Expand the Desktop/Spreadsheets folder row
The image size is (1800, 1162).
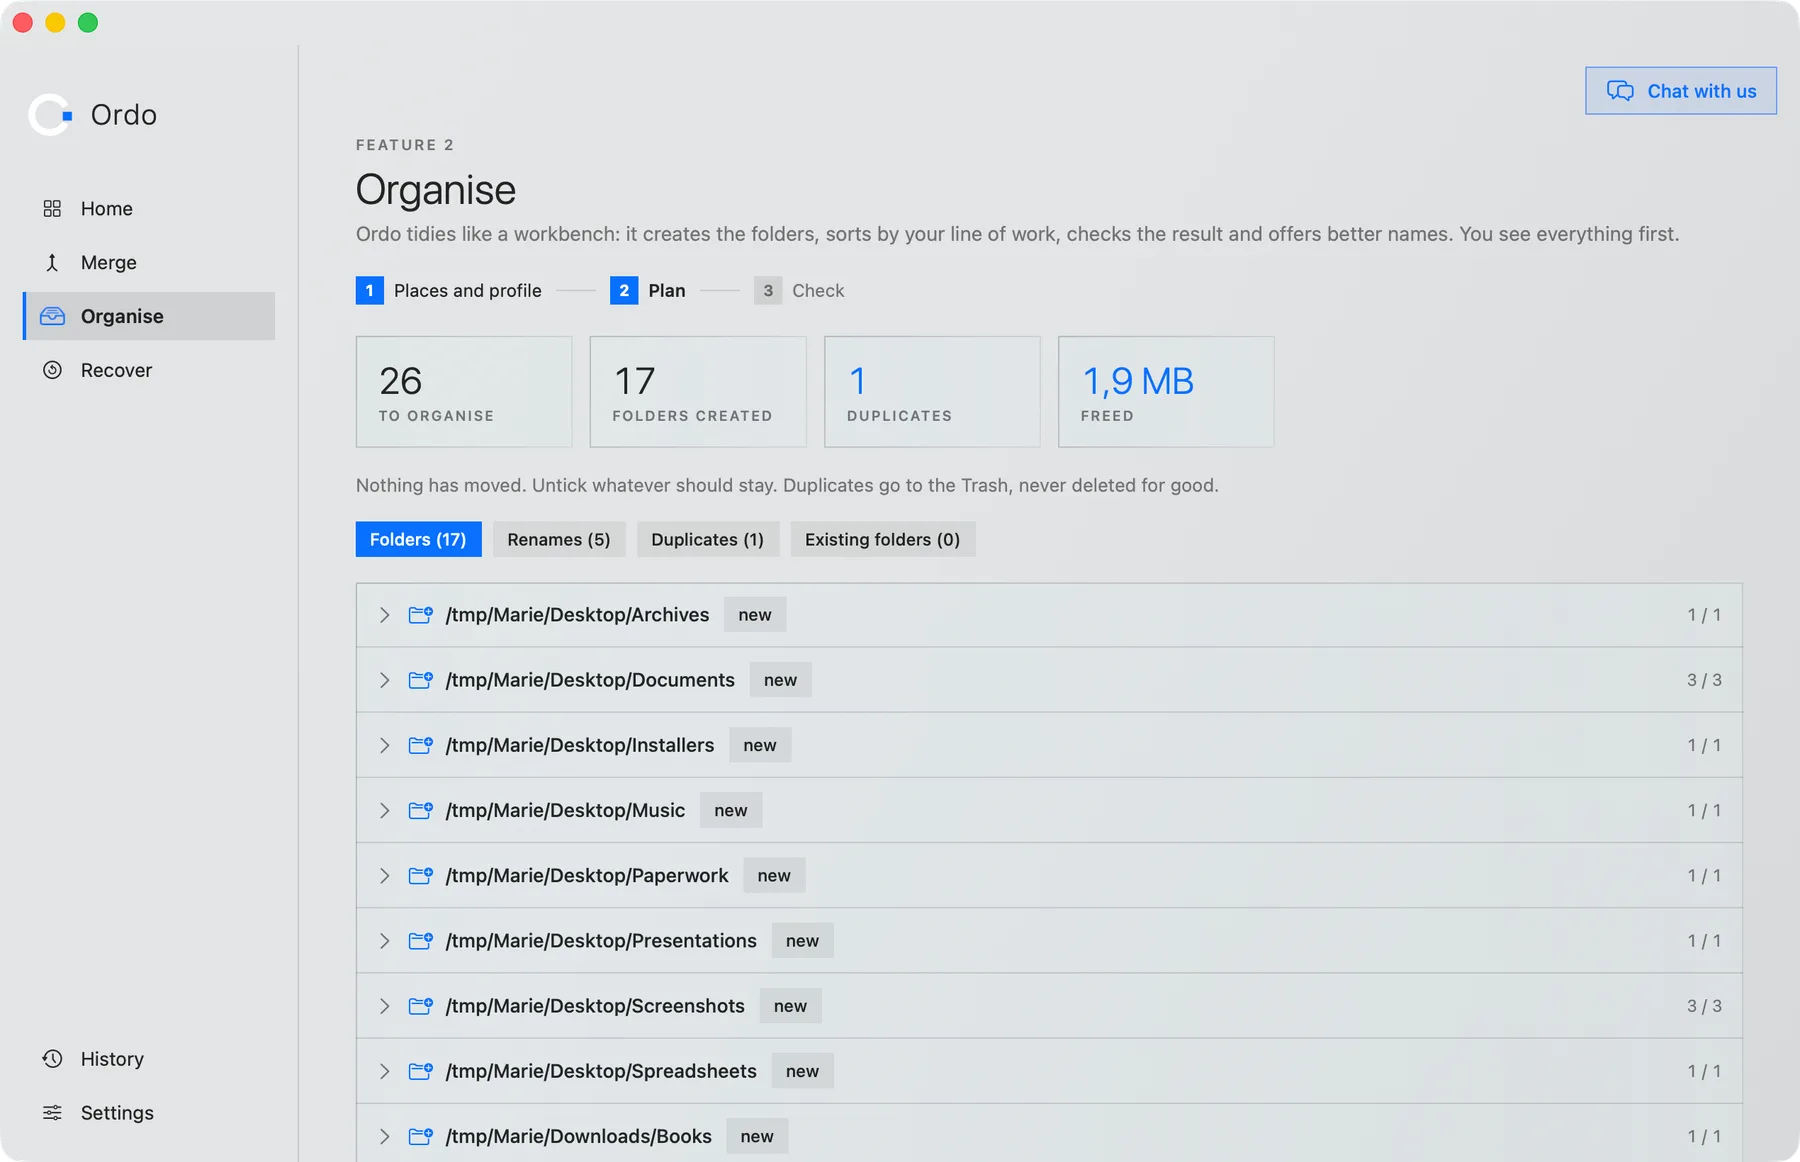(384, 1071)
